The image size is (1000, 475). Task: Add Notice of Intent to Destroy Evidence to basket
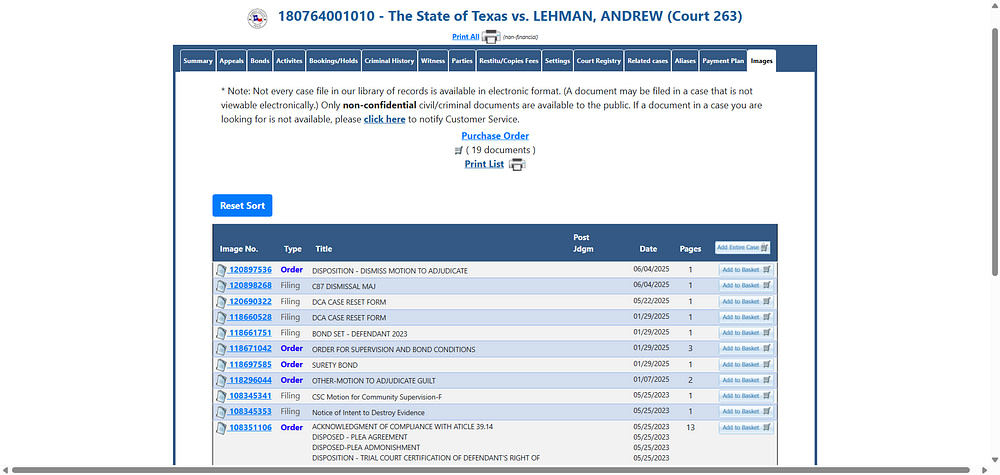(746, 411)
